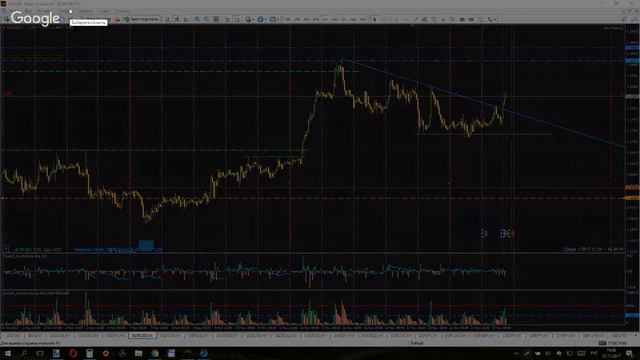The width and height of the screenshot is (640, 360).
Task: Switch chart to bar chart type
Action: coord(167,19)
